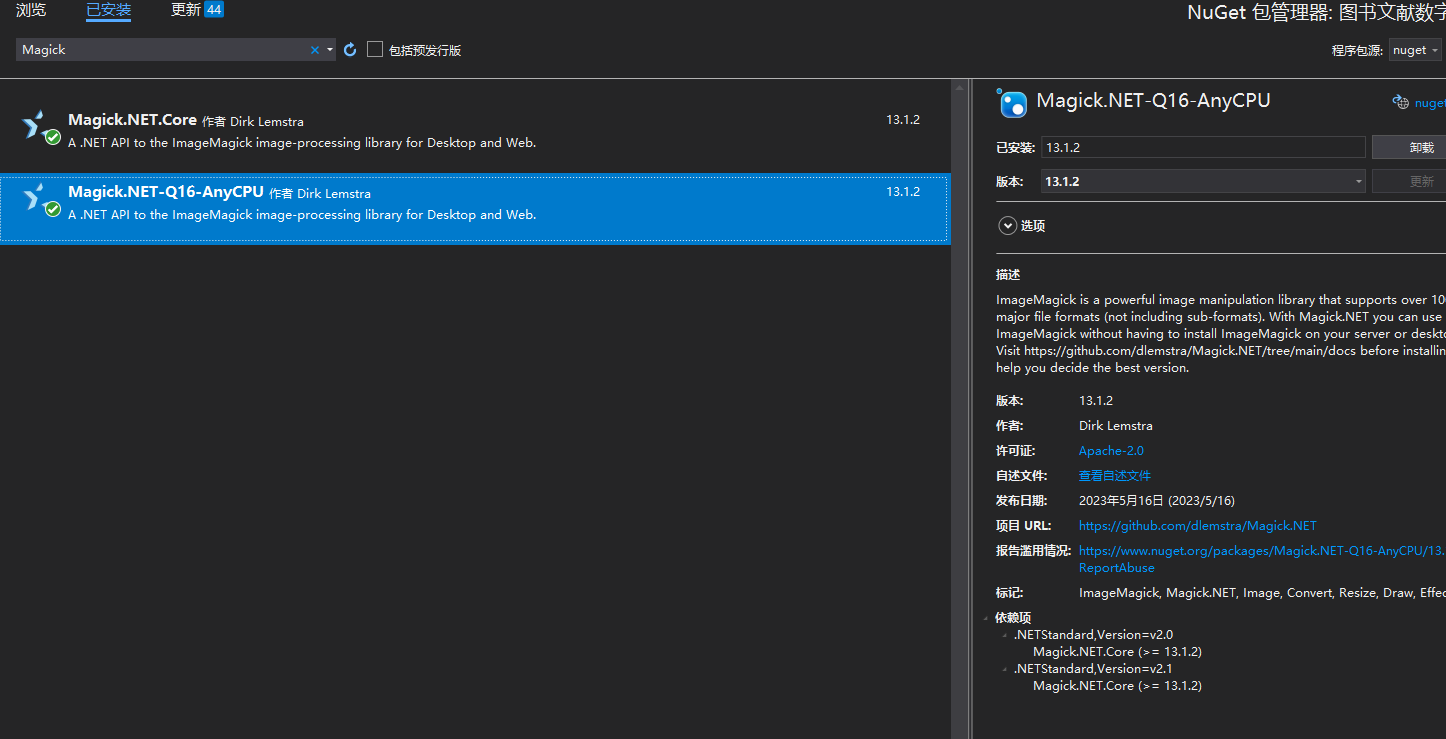
Task: Click the detail pane package logo
Action: click(x=1012, y=102)
